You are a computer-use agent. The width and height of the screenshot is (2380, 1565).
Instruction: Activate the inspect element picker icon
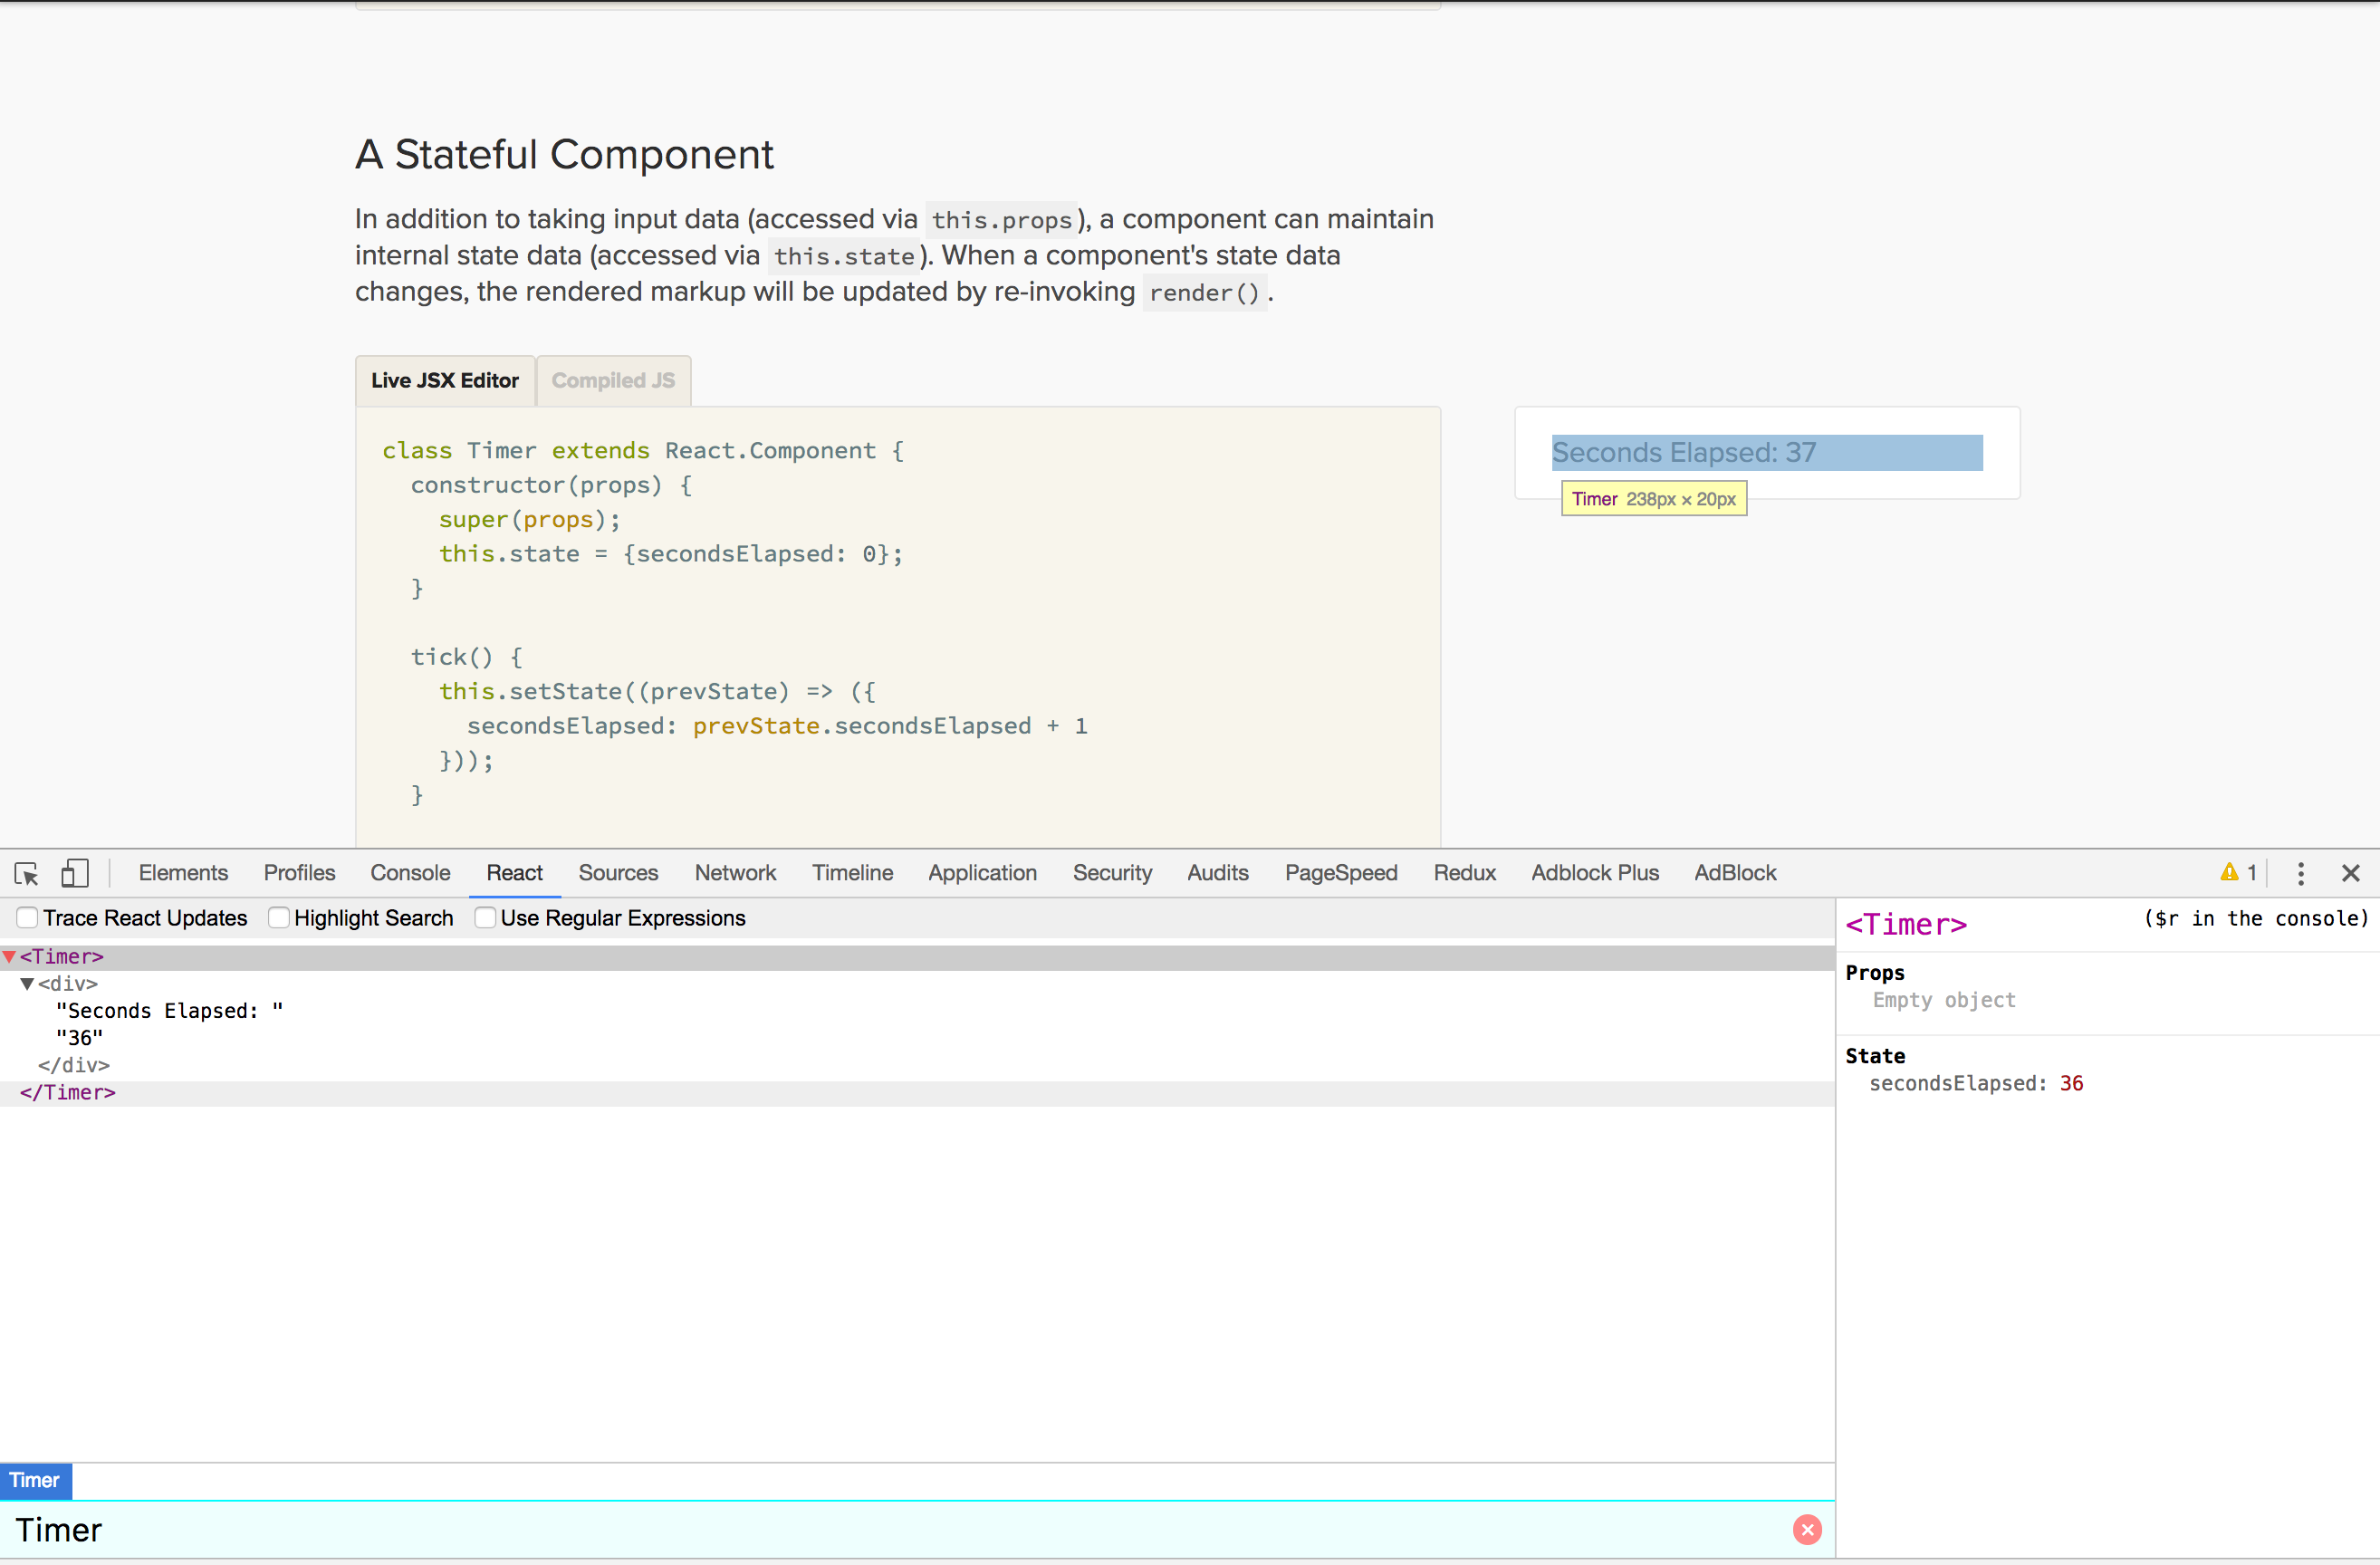pos(27,873)
